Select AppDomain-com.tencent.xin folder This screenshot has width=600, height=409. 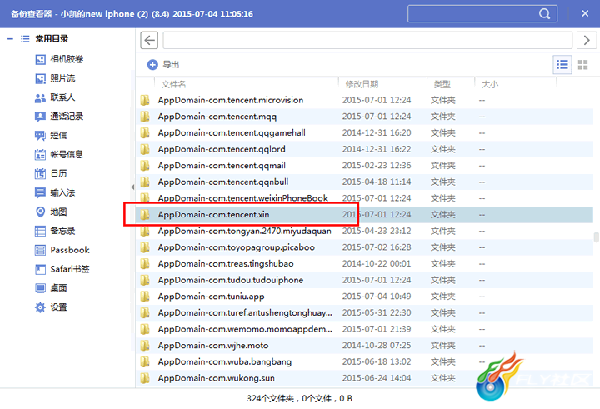point(213,215)
